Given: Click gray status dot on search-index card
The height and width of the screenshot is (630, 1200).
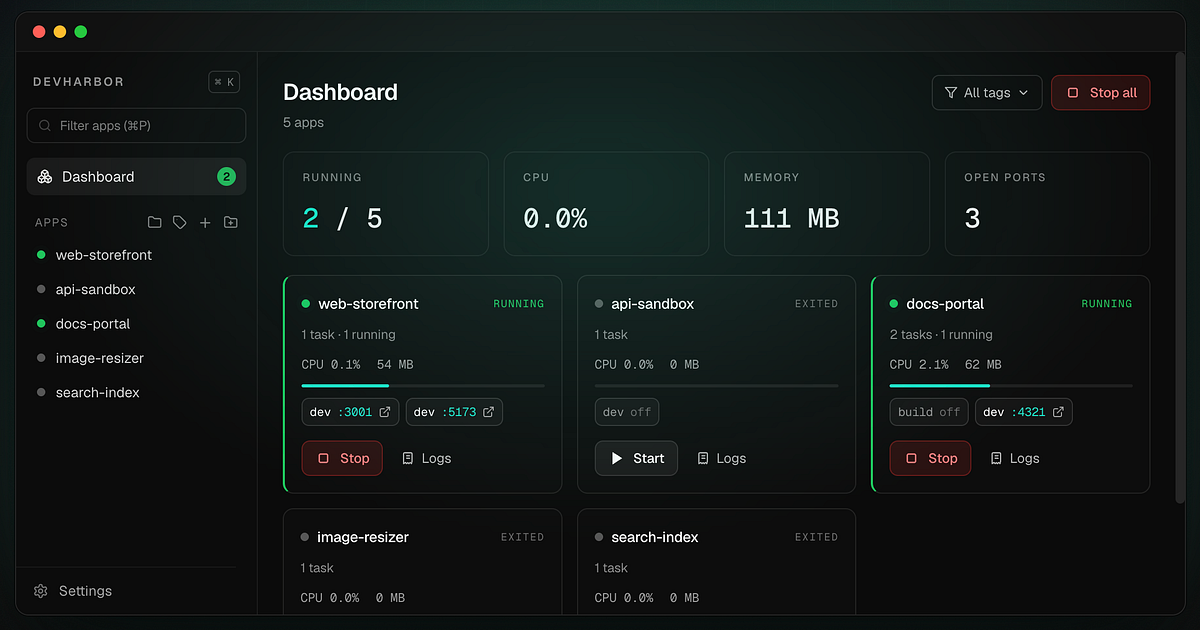Looking at the screenshot, I should click(599, 537).
